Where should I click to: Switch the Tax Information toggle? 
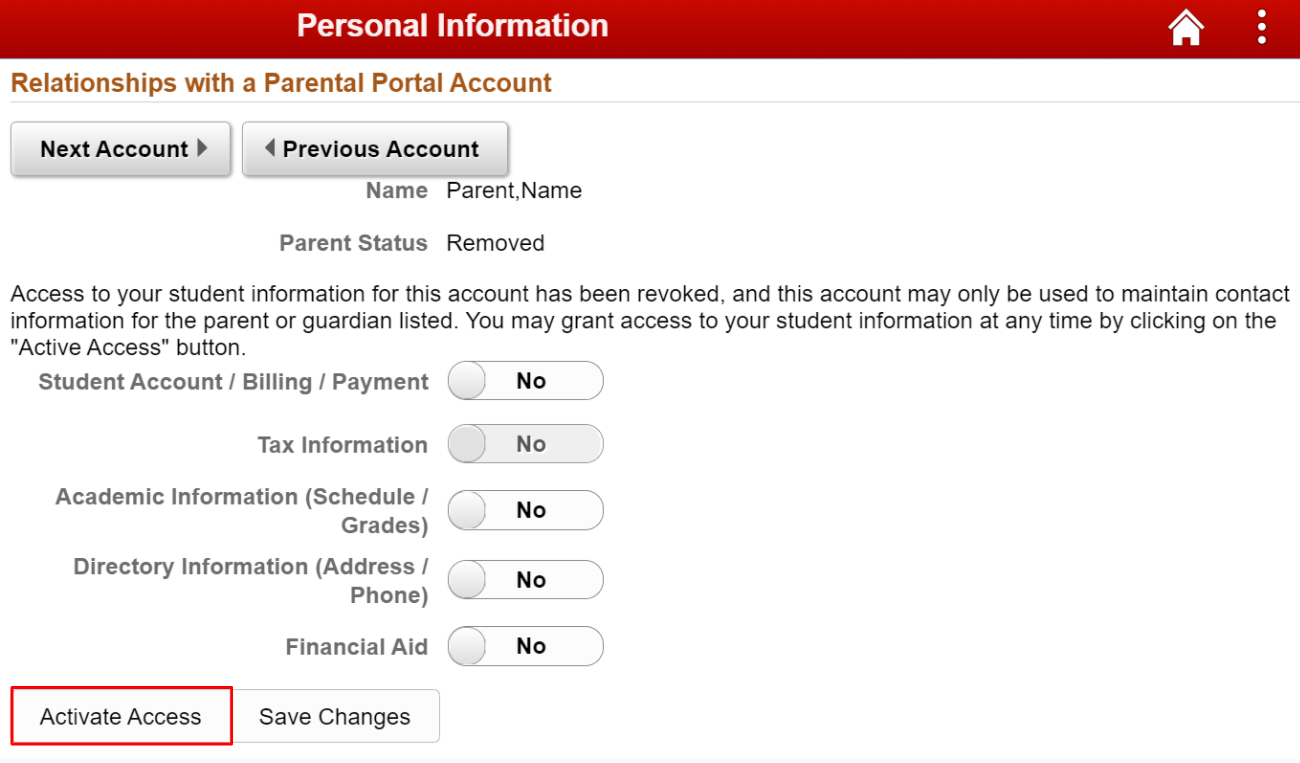coord(526,444)
